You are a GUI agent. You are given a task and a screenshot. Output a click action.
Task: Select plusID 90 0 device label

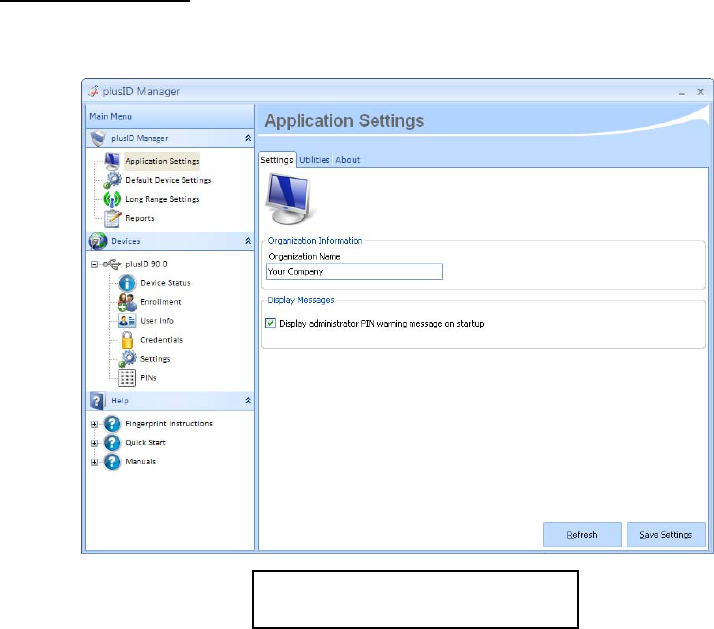pyautogui.click(x=146, y=264)
